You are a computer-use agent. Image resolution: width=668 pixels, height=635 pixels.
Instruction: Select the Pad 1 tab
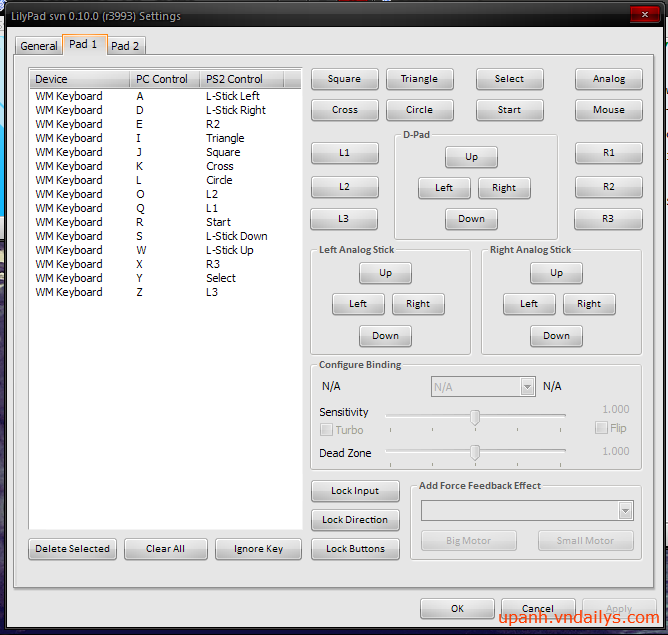click(x=84, y=44)
